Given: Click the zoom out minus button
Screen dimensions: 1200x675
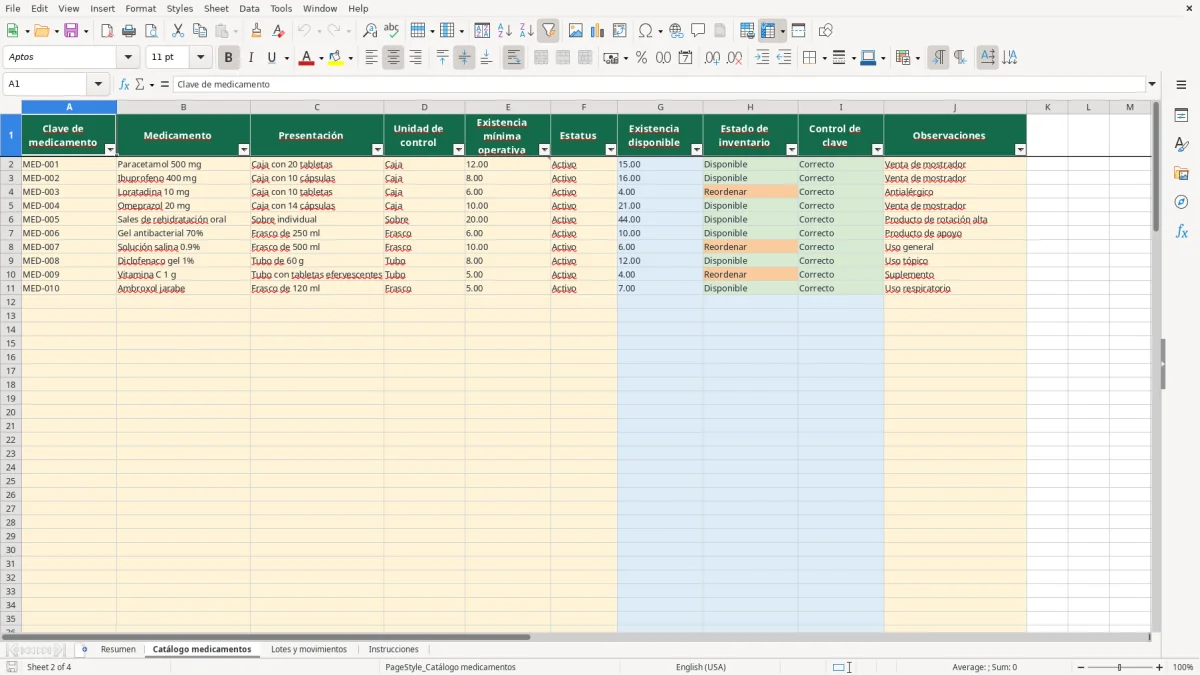Looking at the screenshot, I should coord(1081,667).
